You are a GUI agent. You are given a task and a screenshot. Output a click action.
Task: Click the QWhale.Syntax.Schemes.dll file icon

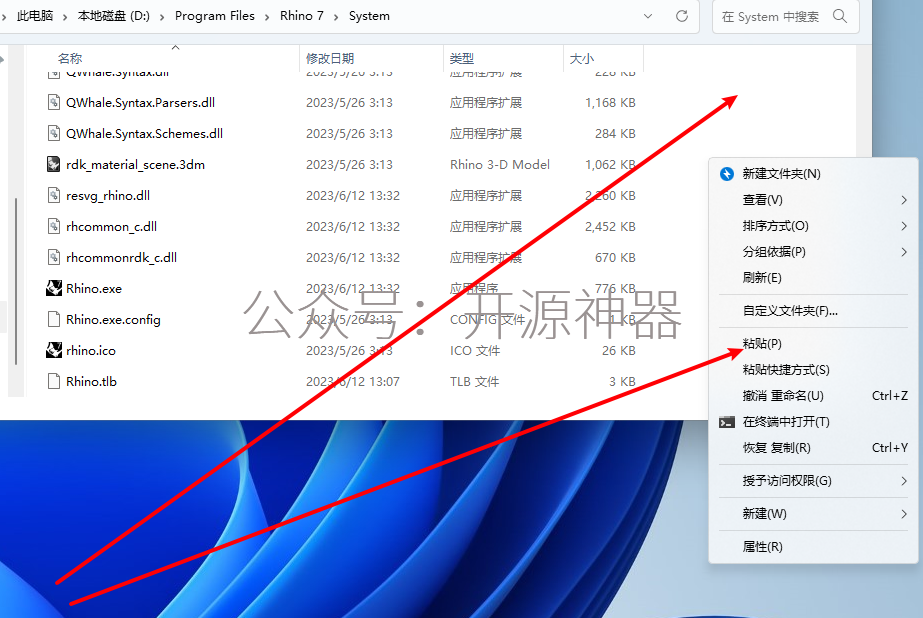click(x=54, y=133)
